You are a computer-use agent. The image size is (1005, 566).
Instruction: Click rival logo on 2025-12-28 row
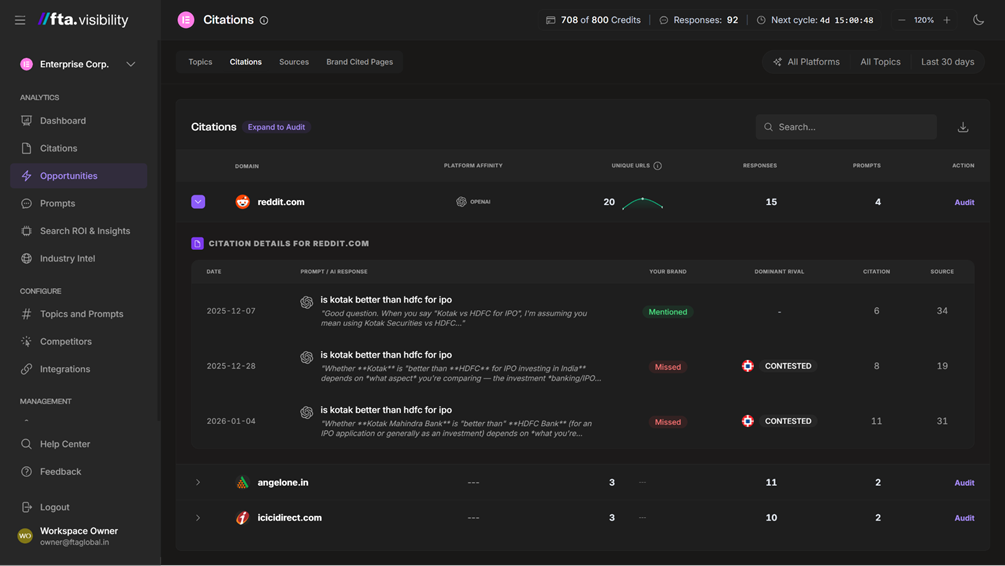(747, 366)
